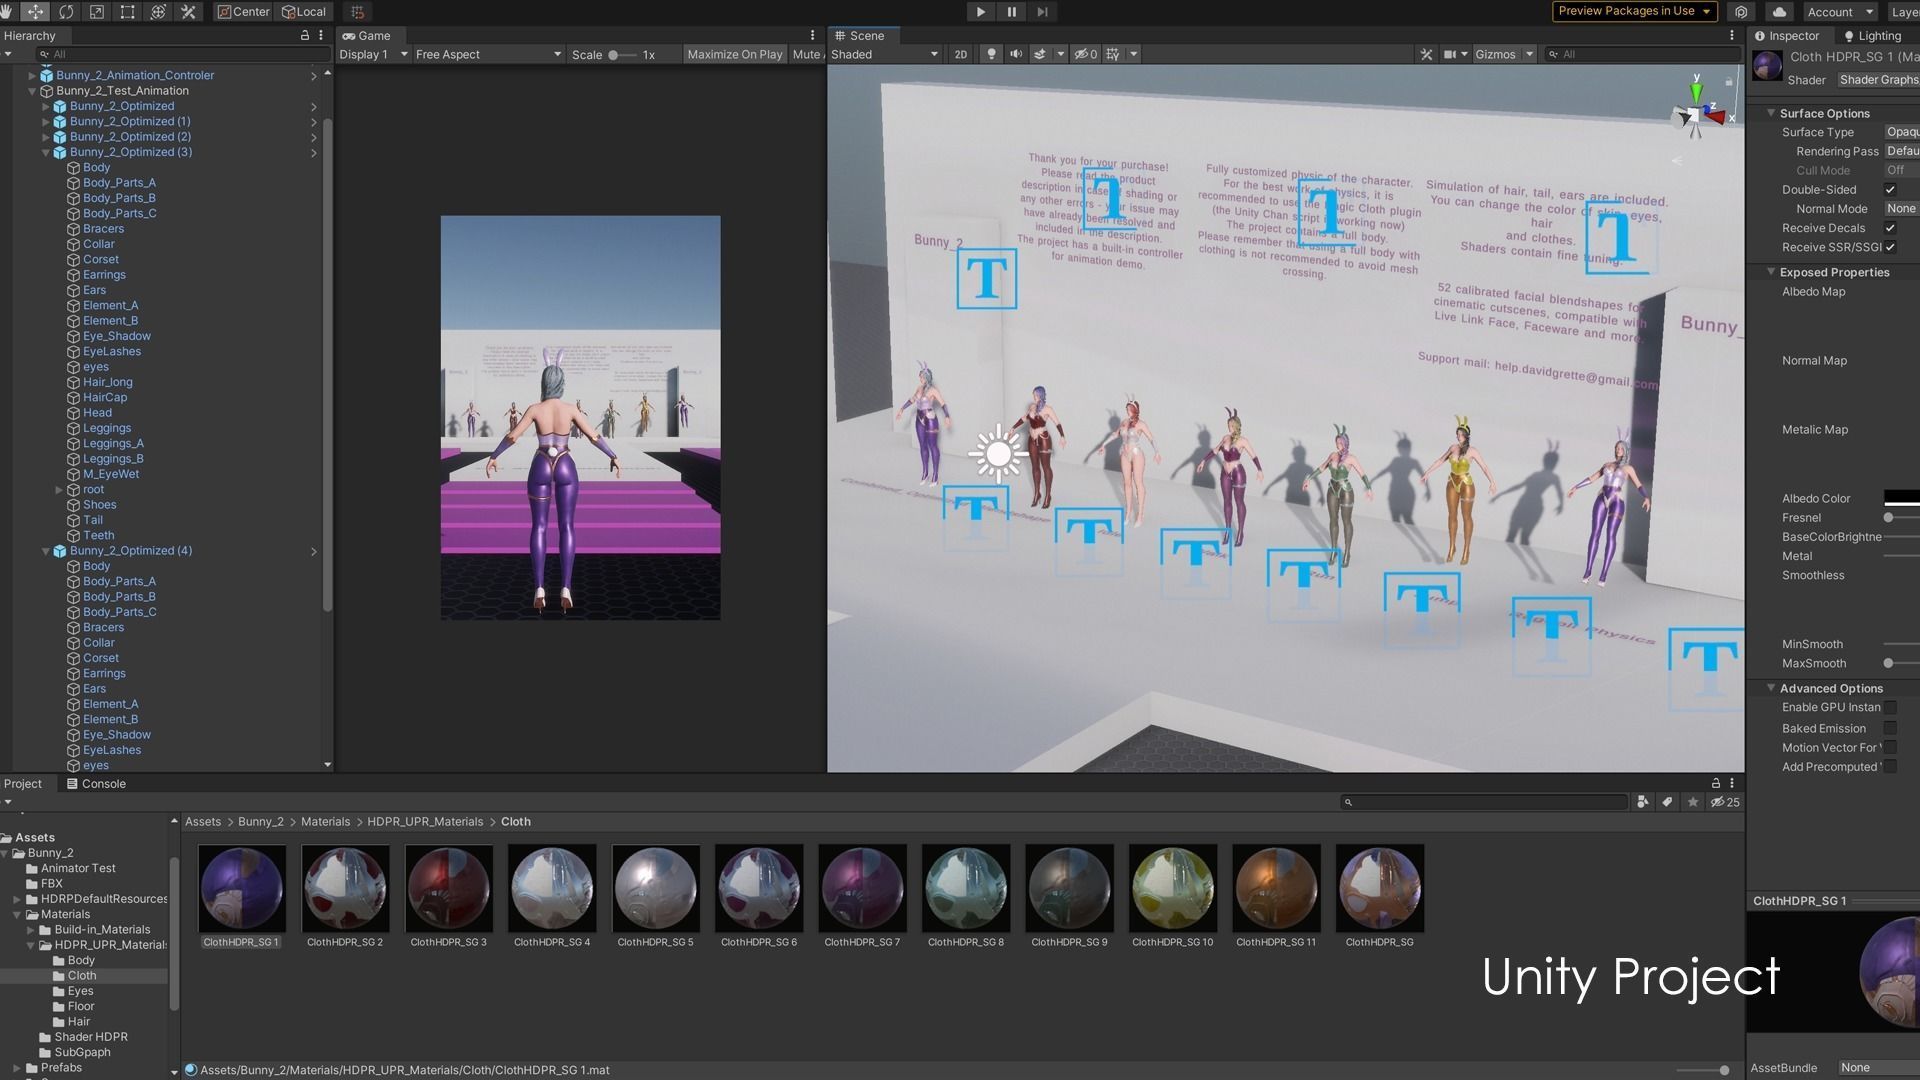This screenshot has height=1080, width=1920.
Task: Select the Move tool in toolbar
Action: (35, 12)
